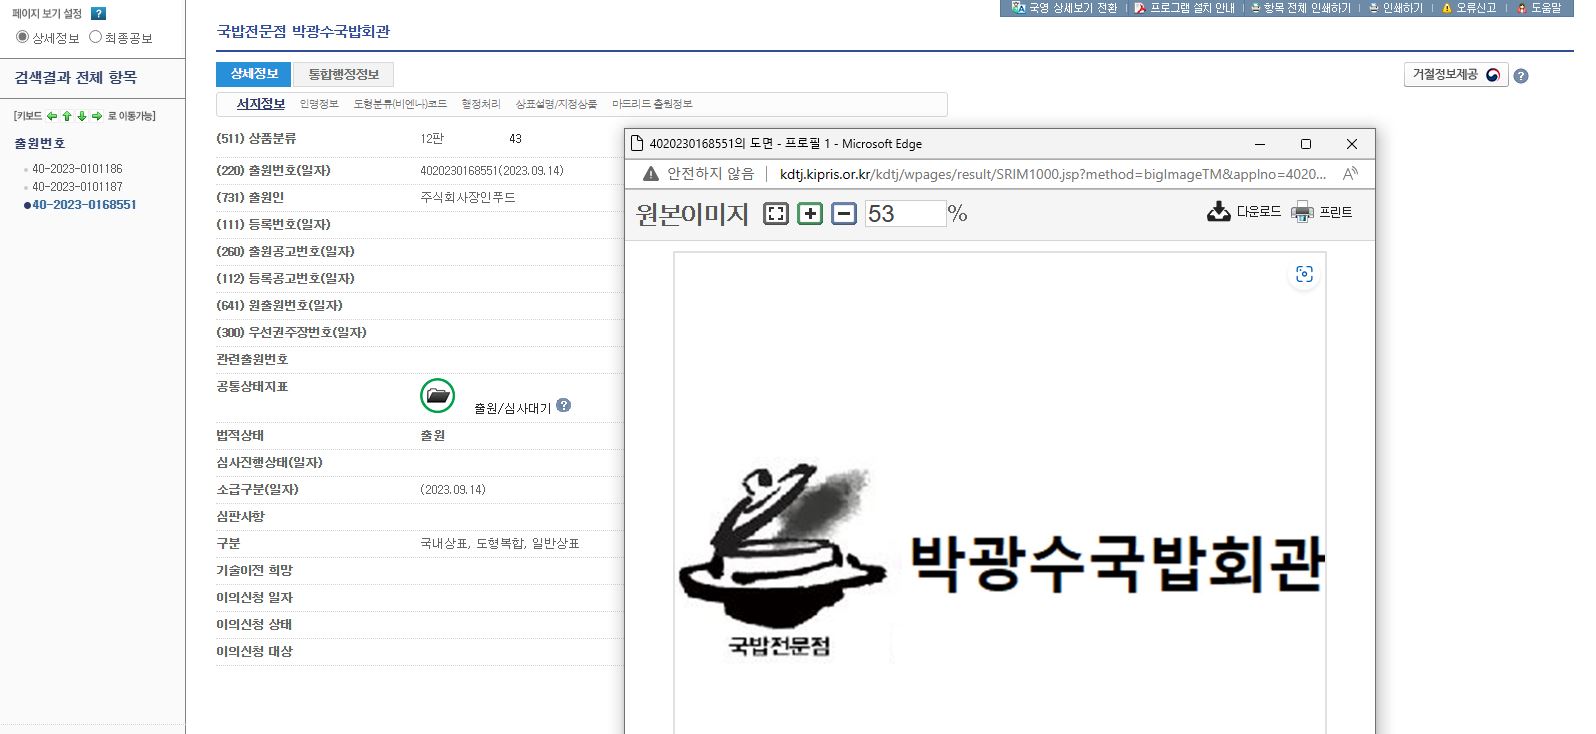Click the visual search icon on image
1596x734 pixels.
[1304, 274]
